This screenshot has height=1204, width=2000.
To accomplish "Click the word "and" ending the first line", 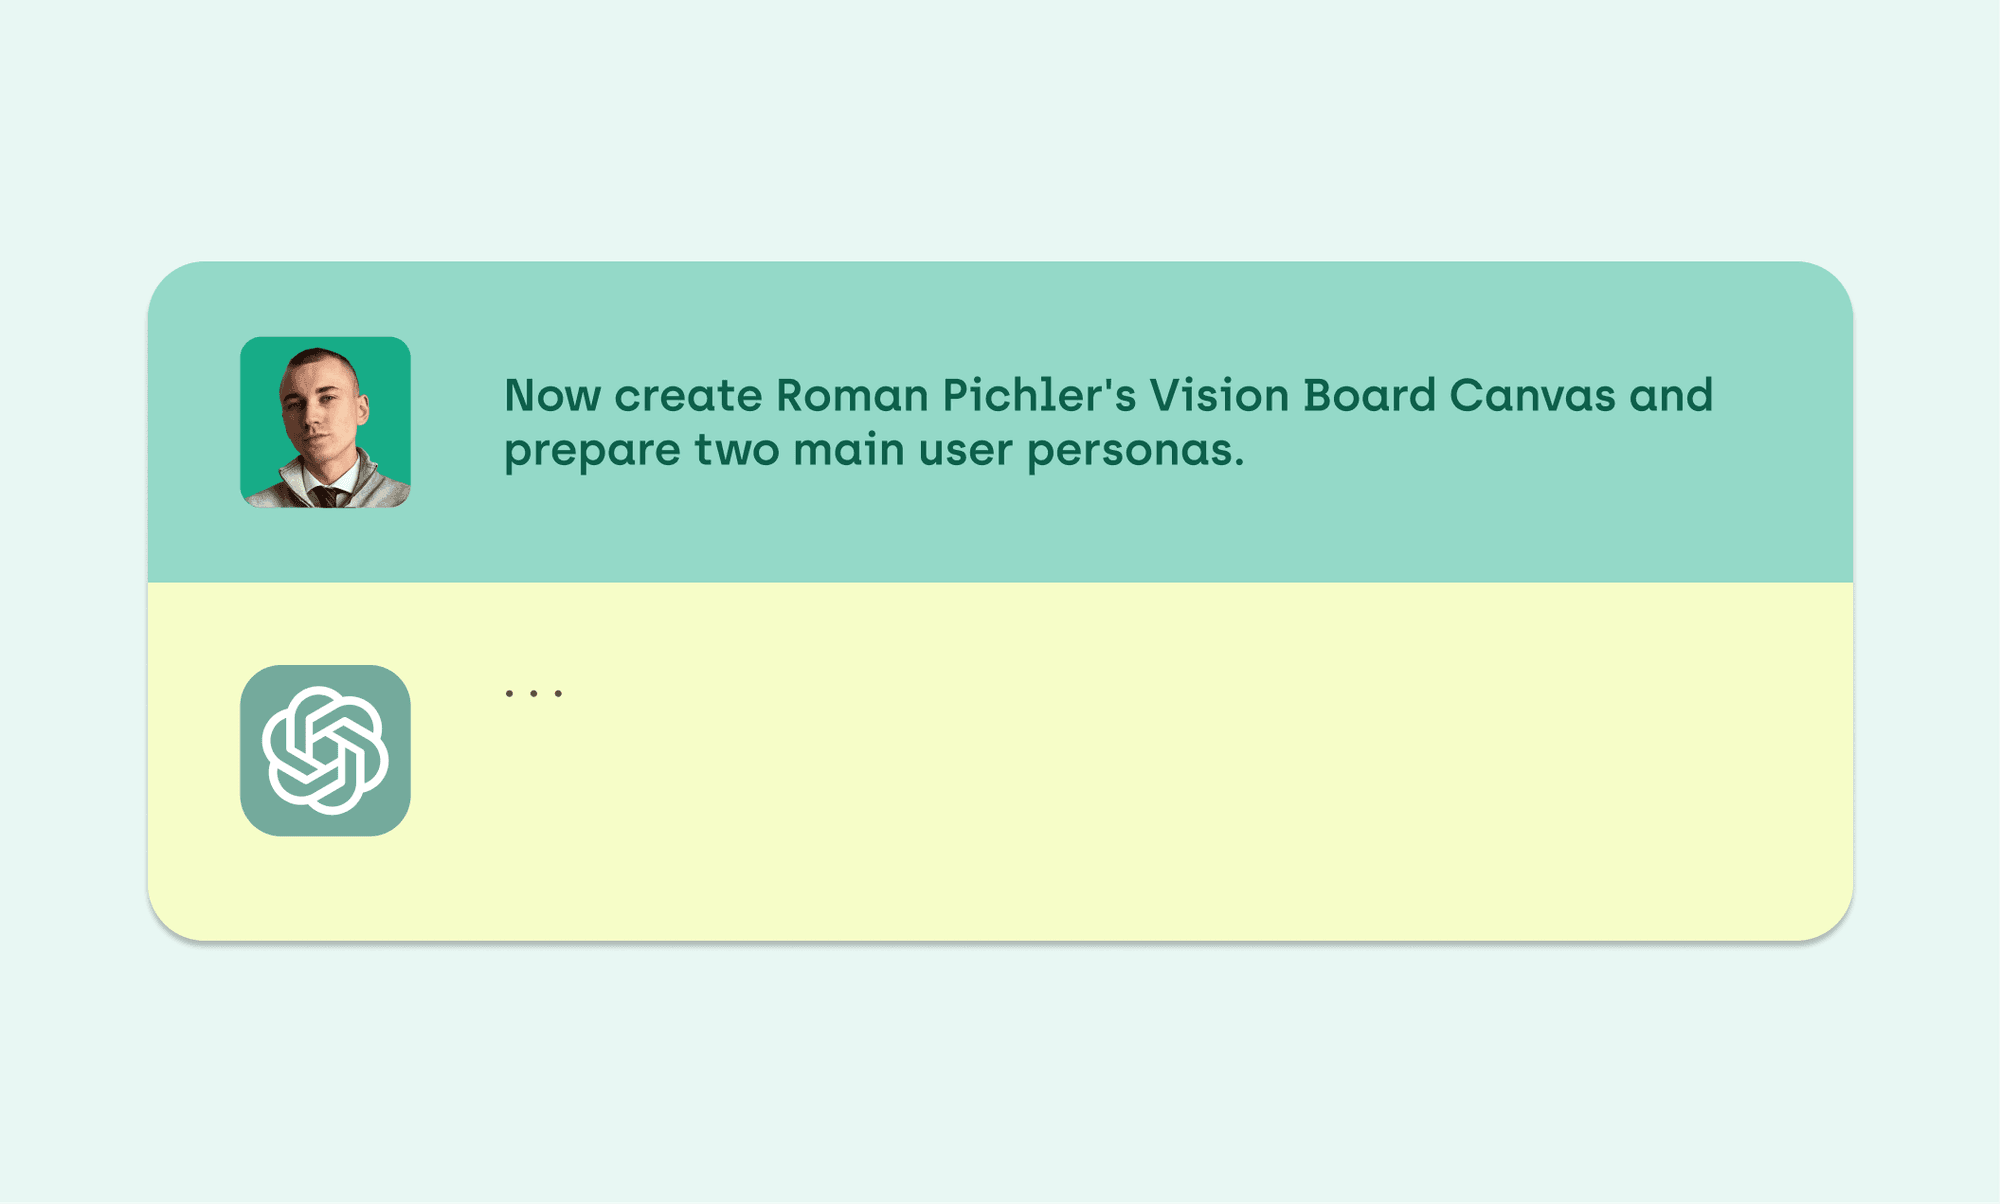I will 1671,395.
